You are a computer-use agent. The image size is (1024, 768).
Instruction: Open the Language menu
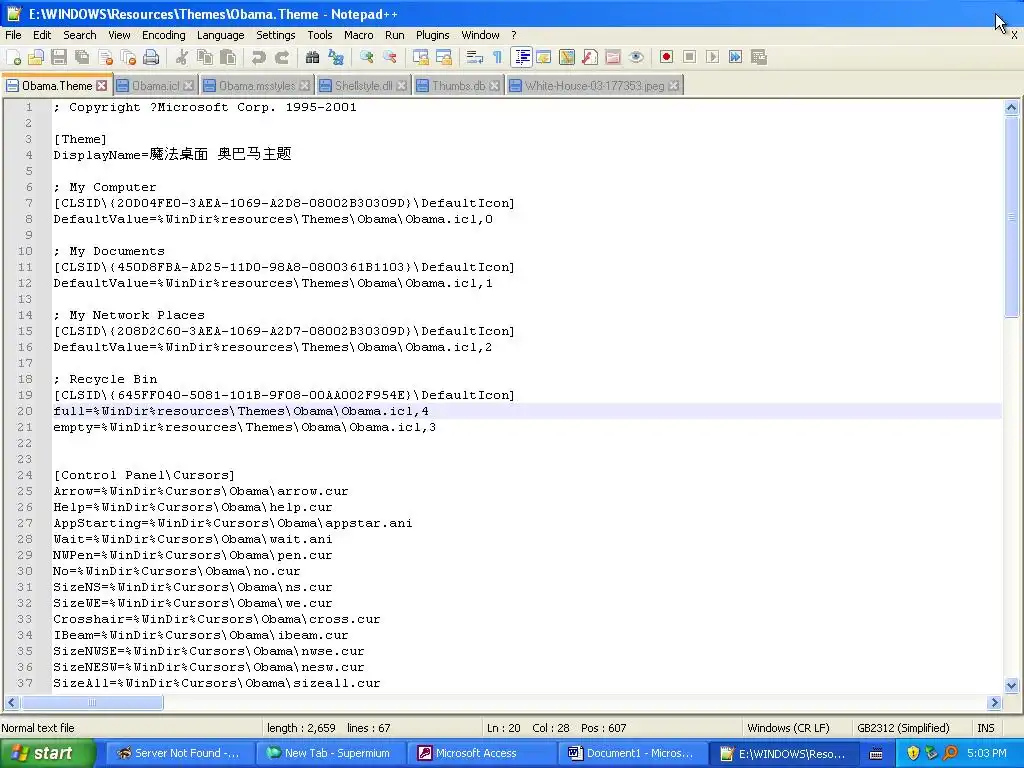[x=221, y=35]
